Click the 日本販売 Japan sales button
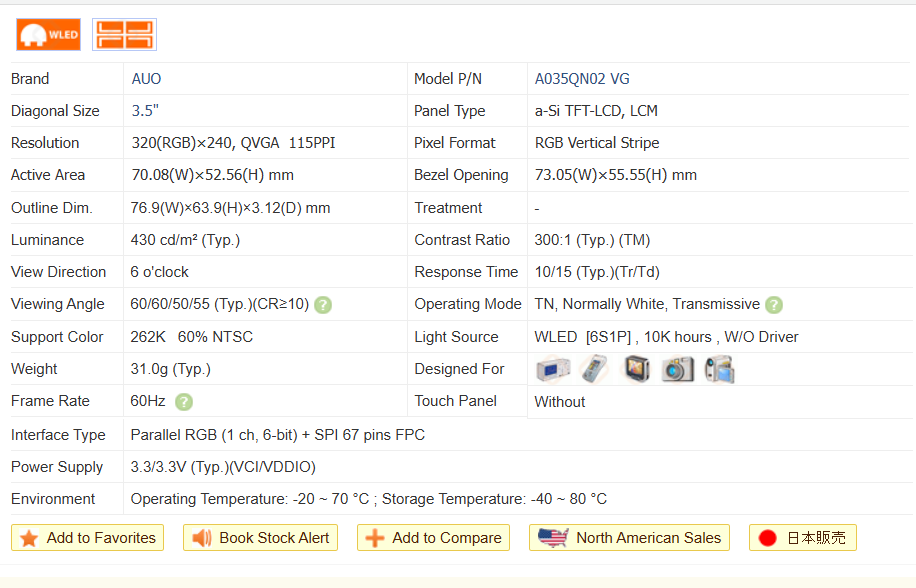The height and width of the screenshot is (588, 916). coord(802,538)
